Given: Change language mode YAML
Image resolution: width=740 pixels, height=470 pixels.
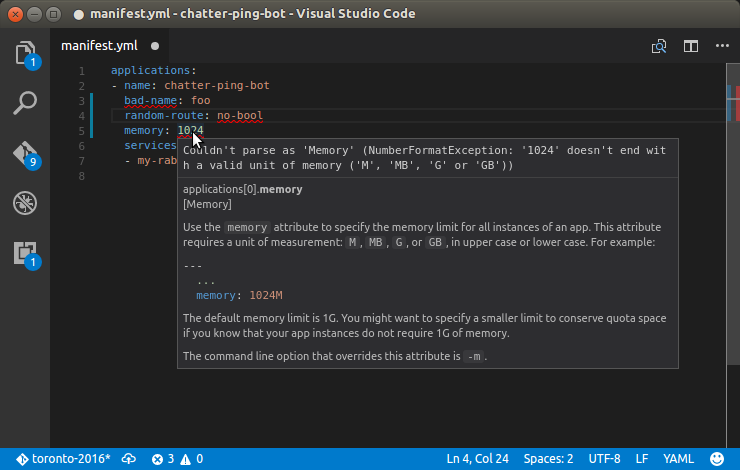Looking at the screenshot, I should pos(678,459).
